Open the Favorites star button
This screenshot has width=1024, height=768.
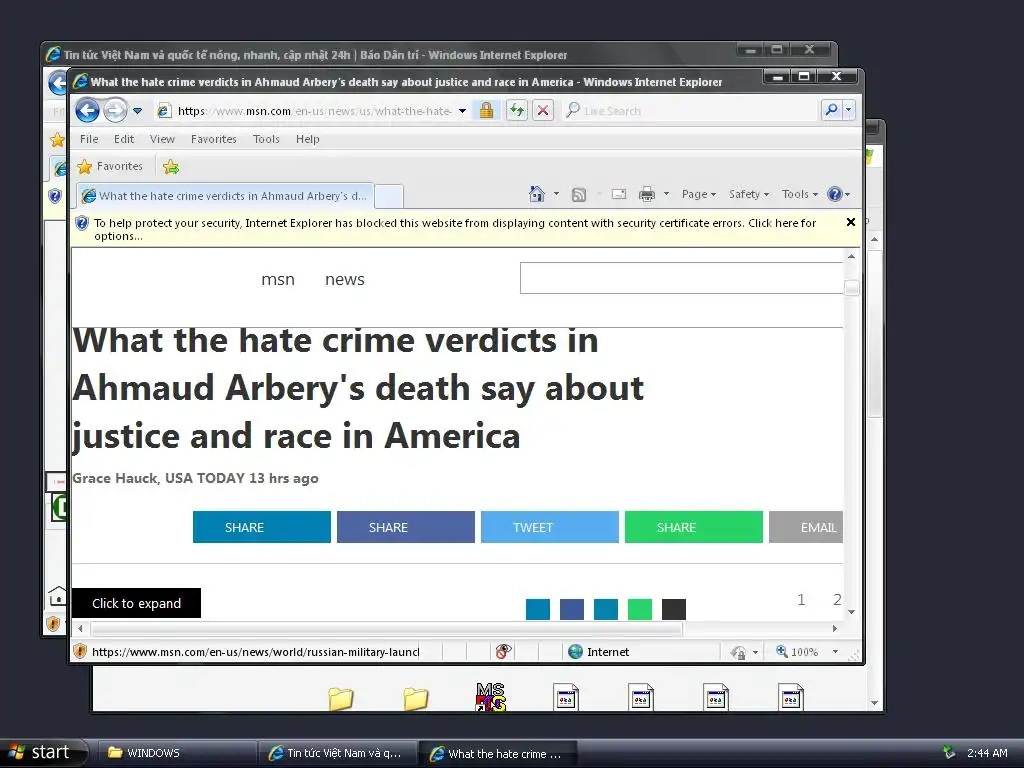pyautogui.click(x=110, y=167)
